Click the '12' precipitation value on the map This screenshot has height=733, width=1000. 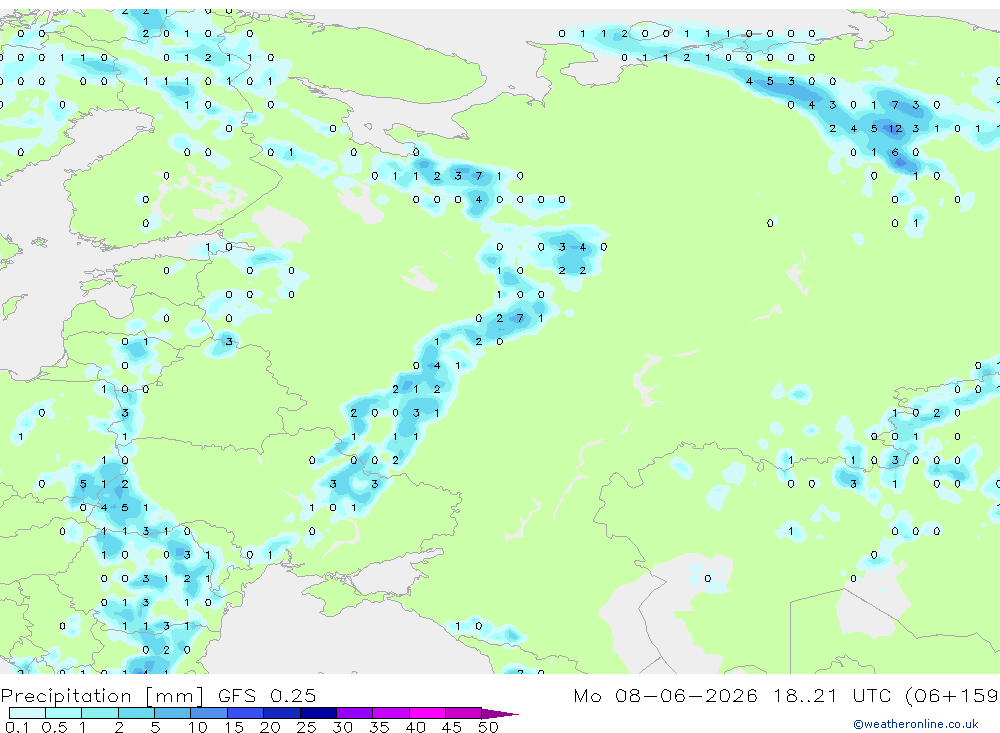coord(895,129)
